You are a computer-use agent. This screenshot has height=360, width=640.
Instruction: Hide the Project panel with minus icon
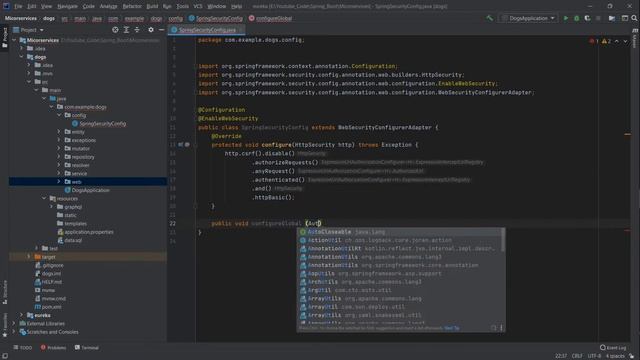point(162,30)
